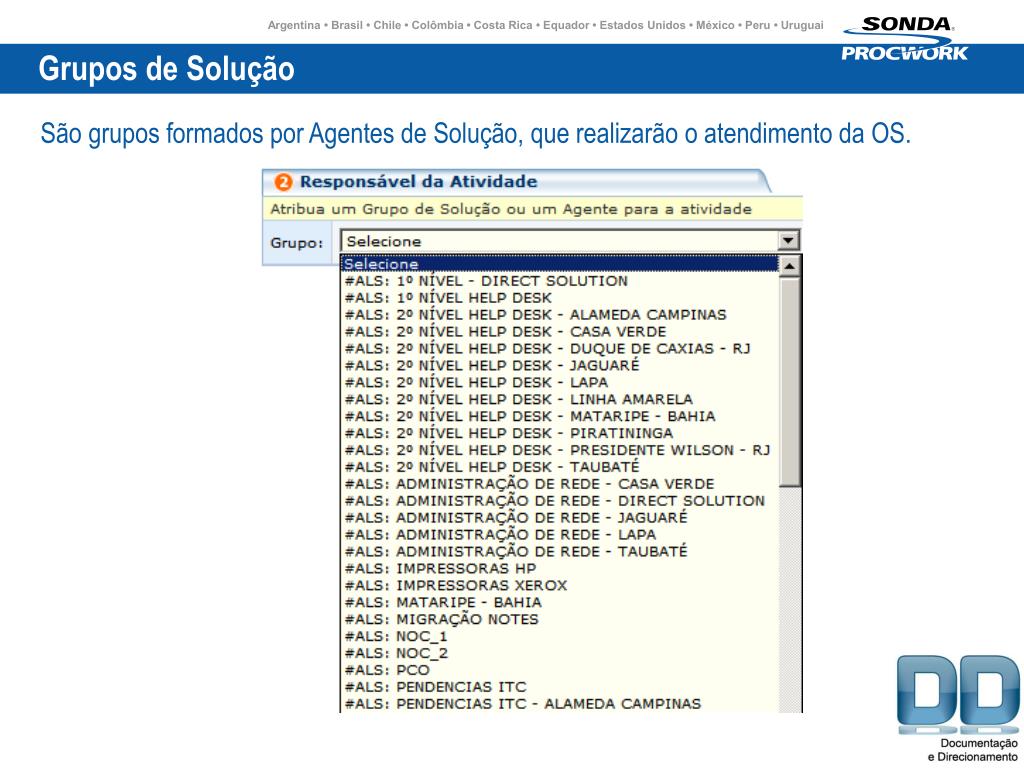Screen dimensions: 1024x768
Task: Choose 2º NÍVEL HELP DESK - MATARIPE - BAHIA
Action: coord(560,417)
